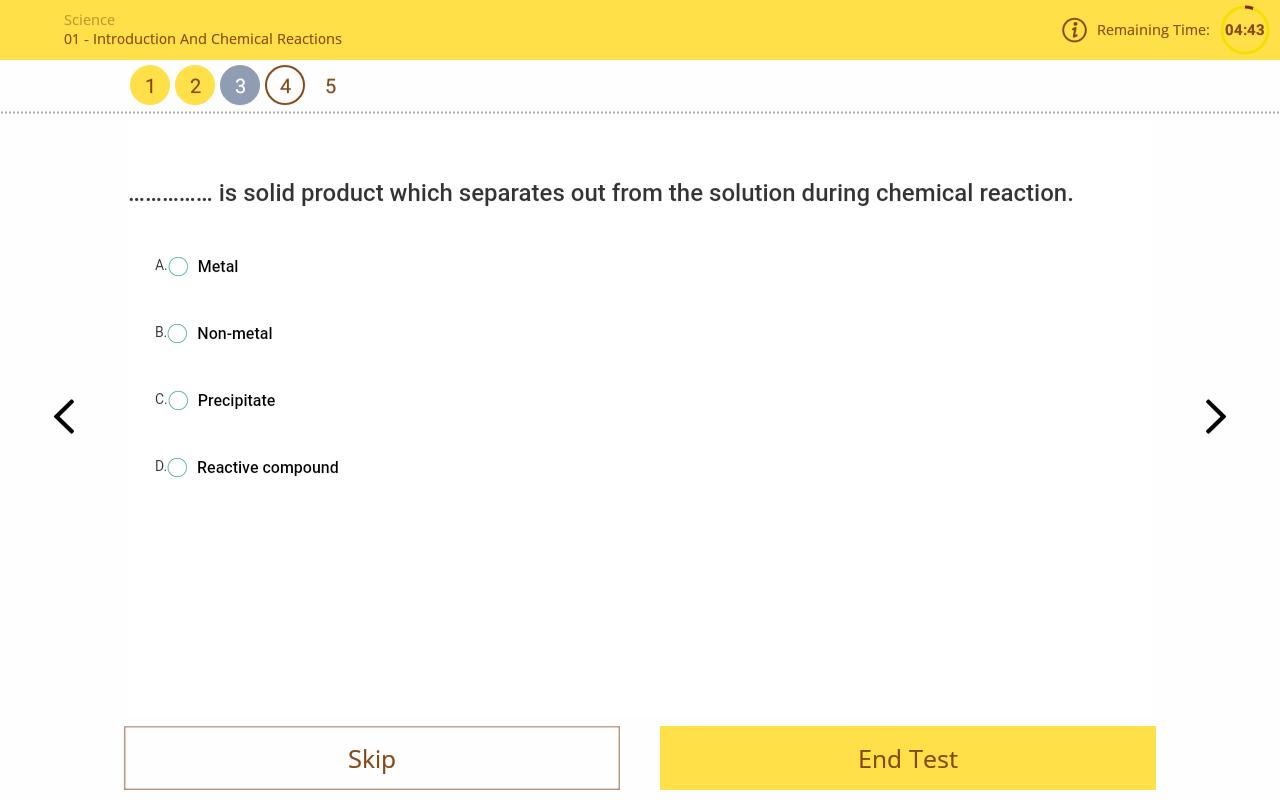
Task: Click the circular countdown timer 04:43
Action: tap(1245, 30)
